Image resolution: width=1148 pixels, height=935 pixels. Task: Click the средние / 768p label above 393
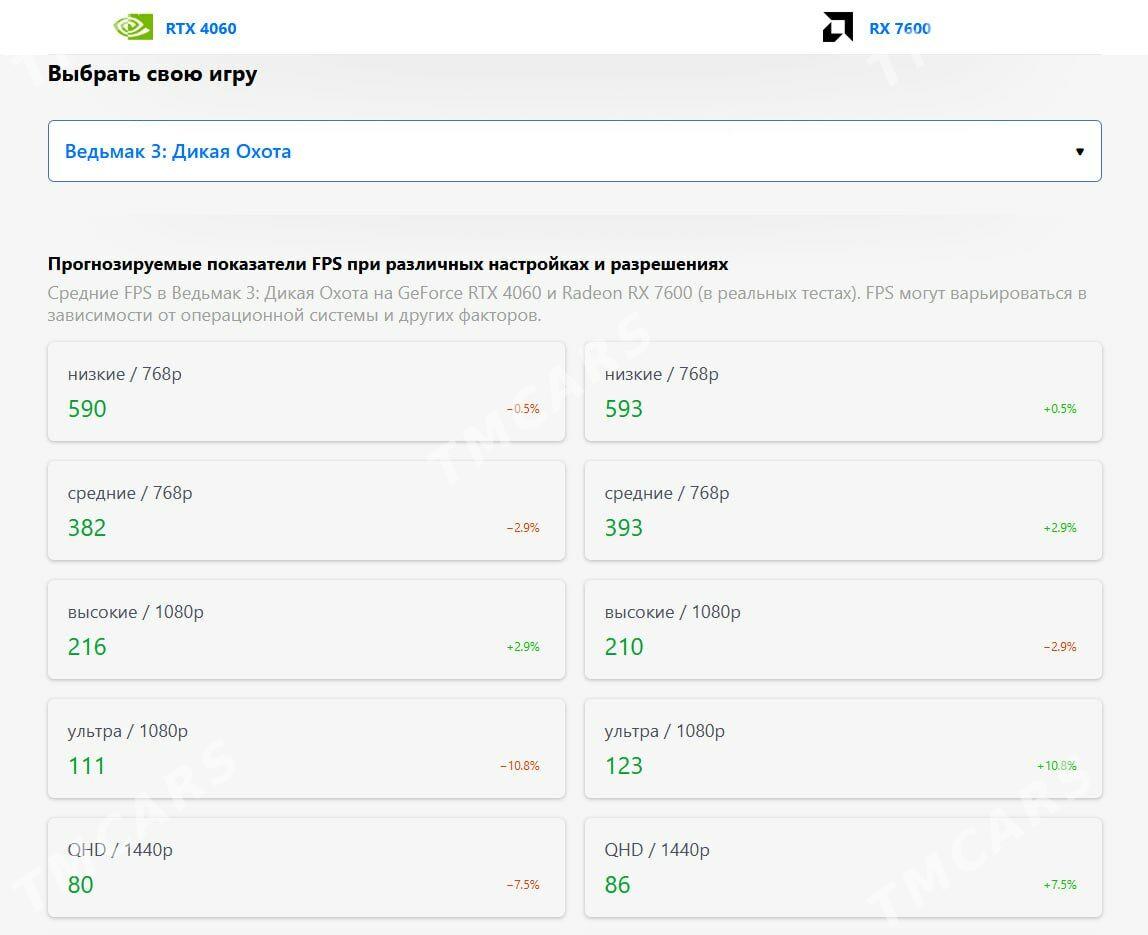pos(667,493)
